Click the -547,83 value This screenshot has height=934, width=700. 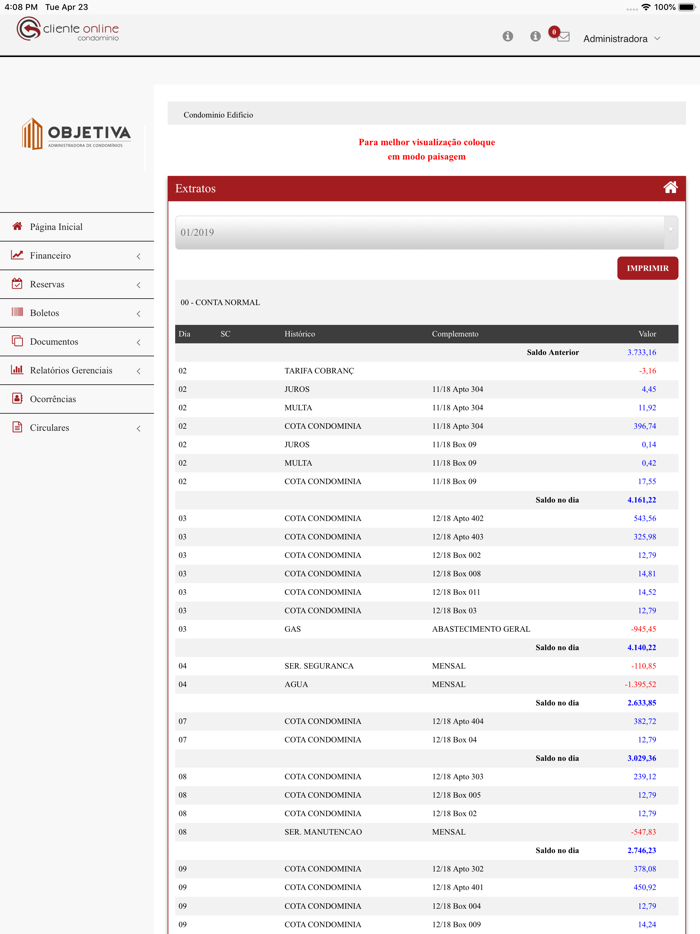[x=643, y=832]
